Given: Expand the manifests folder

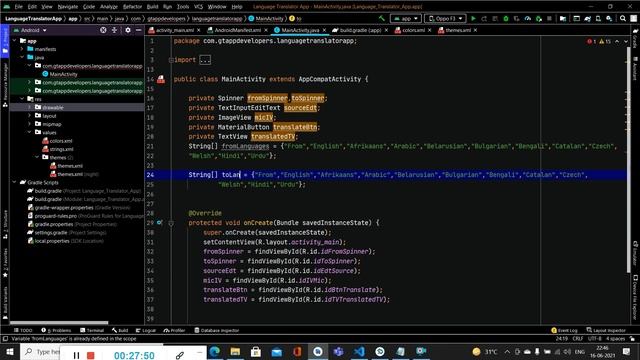Looking at the screenshot, I should pyautogui.click(x=22, y=49).
